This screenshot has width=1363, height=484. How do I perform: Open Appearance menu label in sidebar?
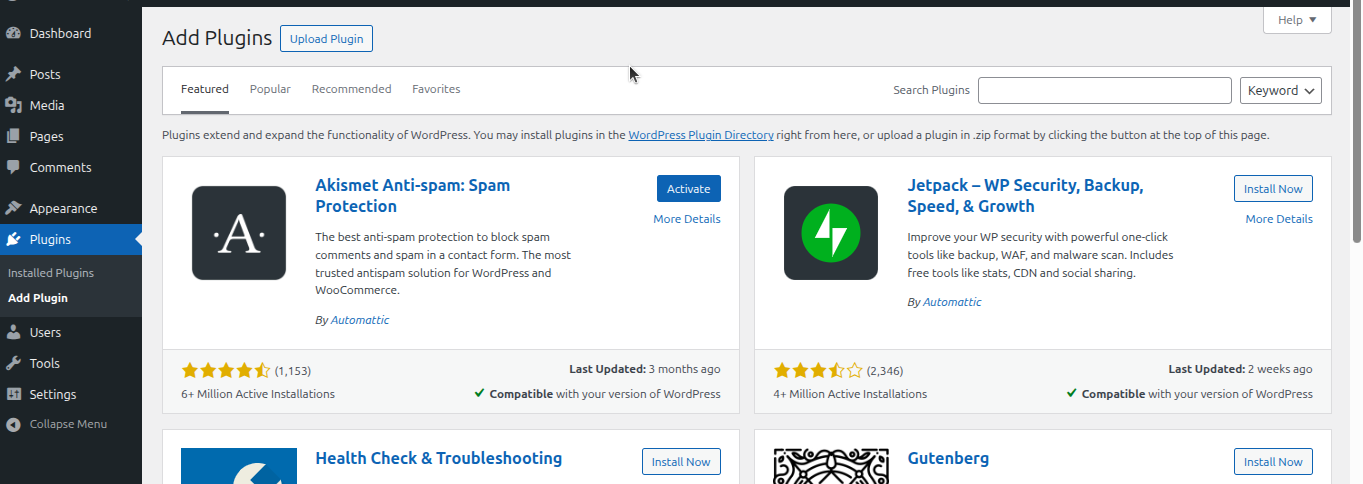coord(64,208)
